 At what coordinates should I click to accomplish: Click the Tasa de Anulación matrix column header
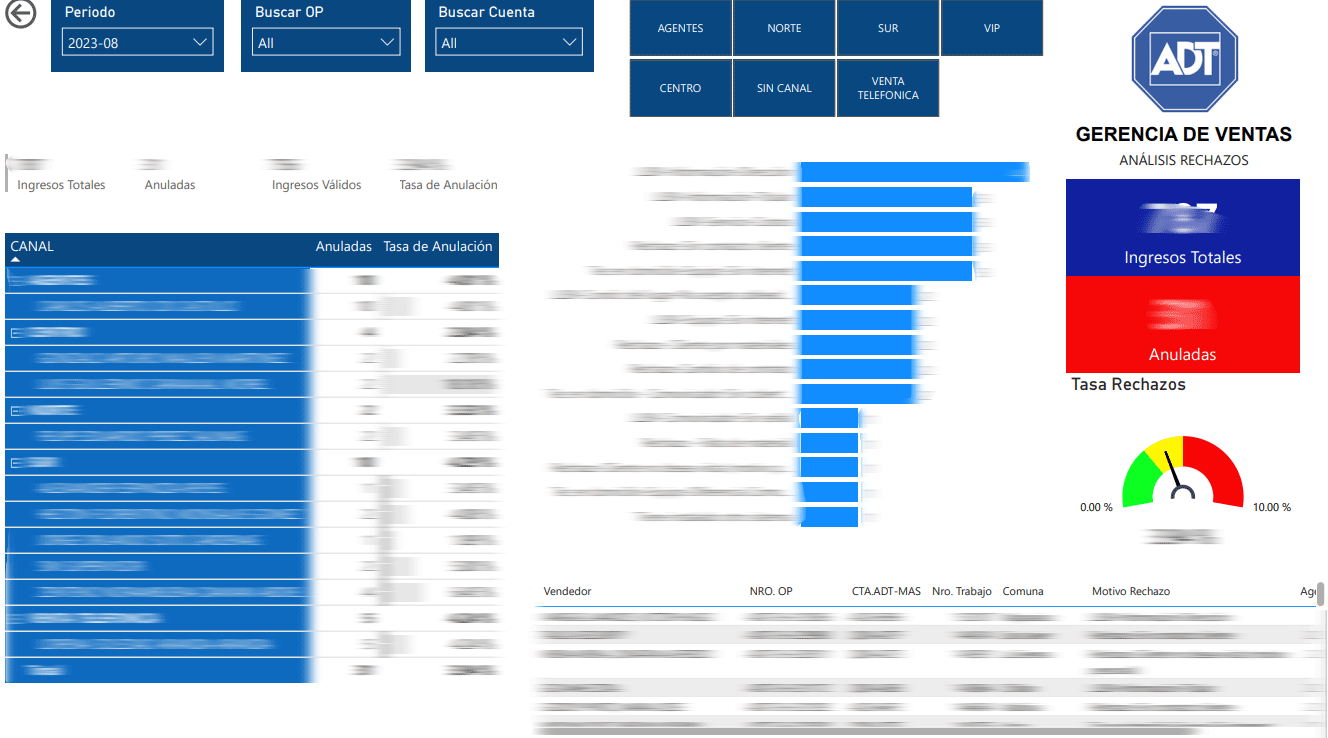[438, 246]
